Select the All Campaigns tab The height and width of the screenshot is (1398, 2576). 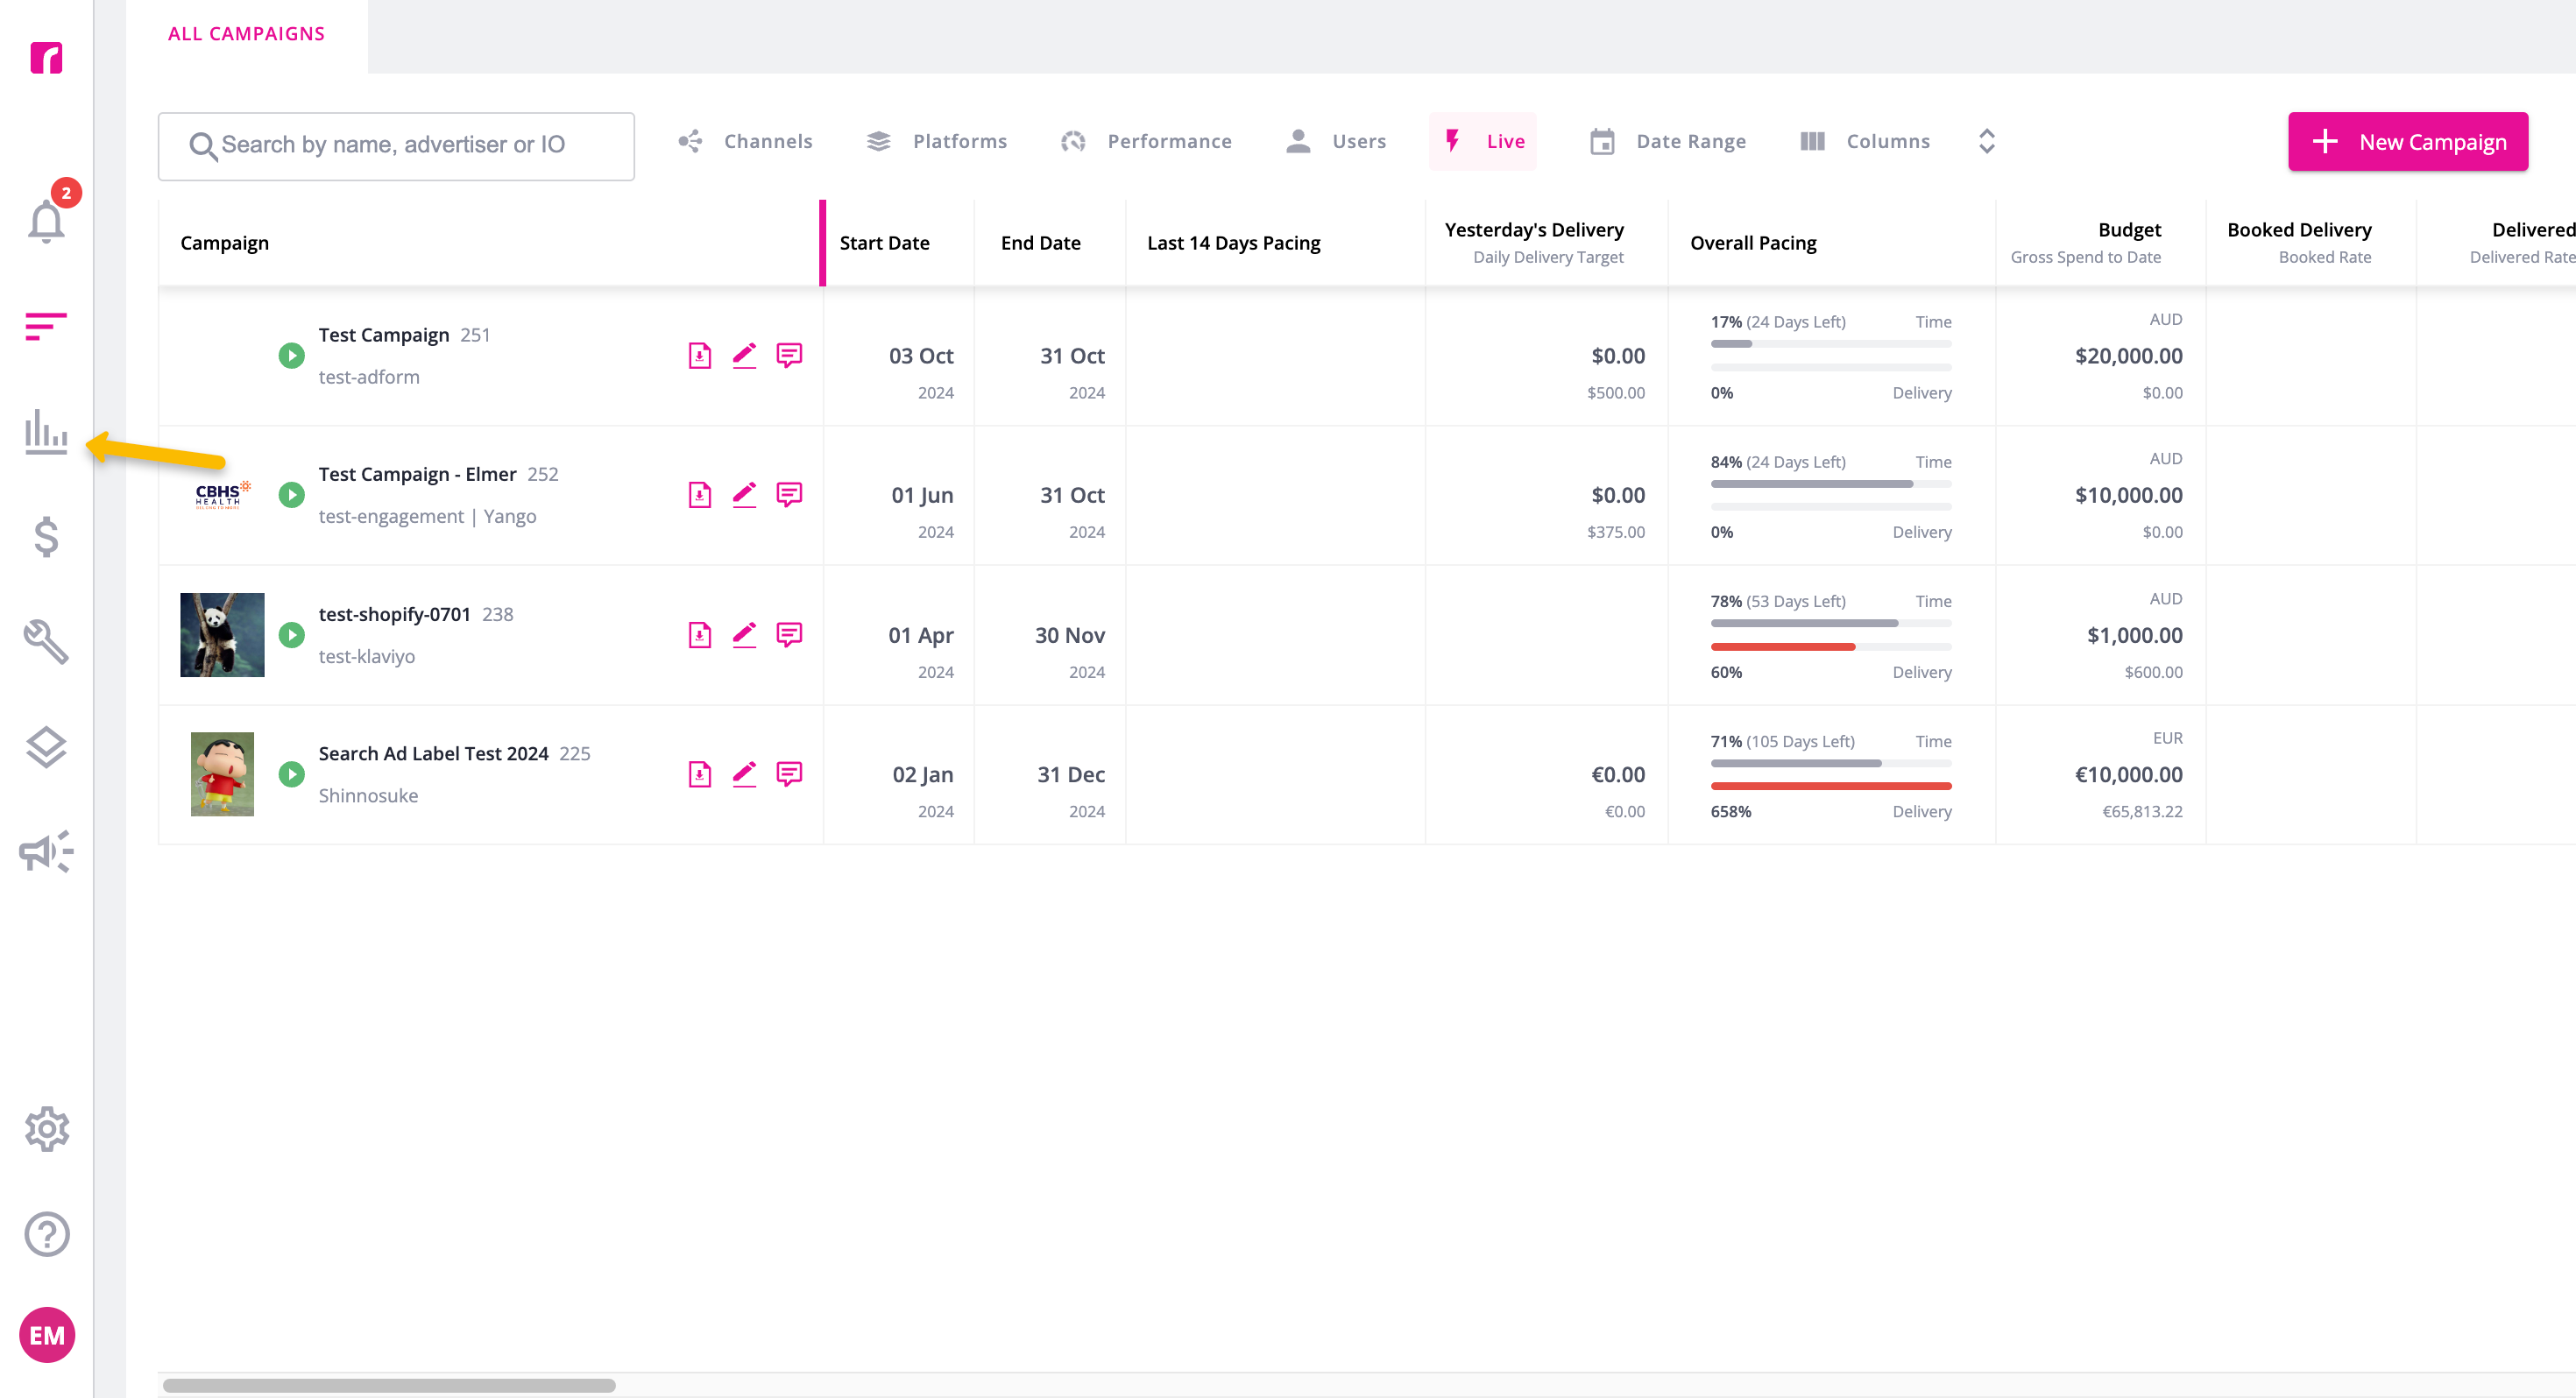[x=246, y=34]
